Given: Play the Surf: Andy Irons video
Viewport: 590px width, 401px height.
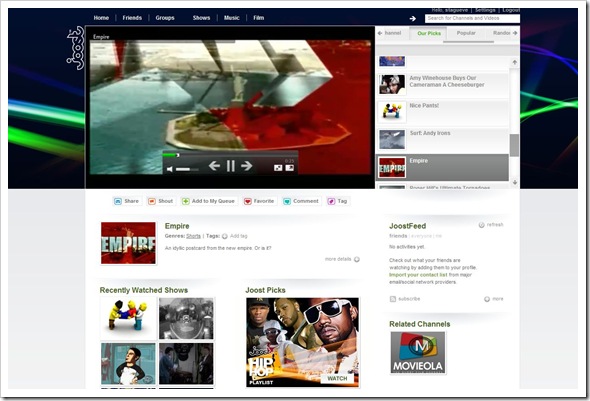Looking at the screenshot, I should (x=443, y=140).
